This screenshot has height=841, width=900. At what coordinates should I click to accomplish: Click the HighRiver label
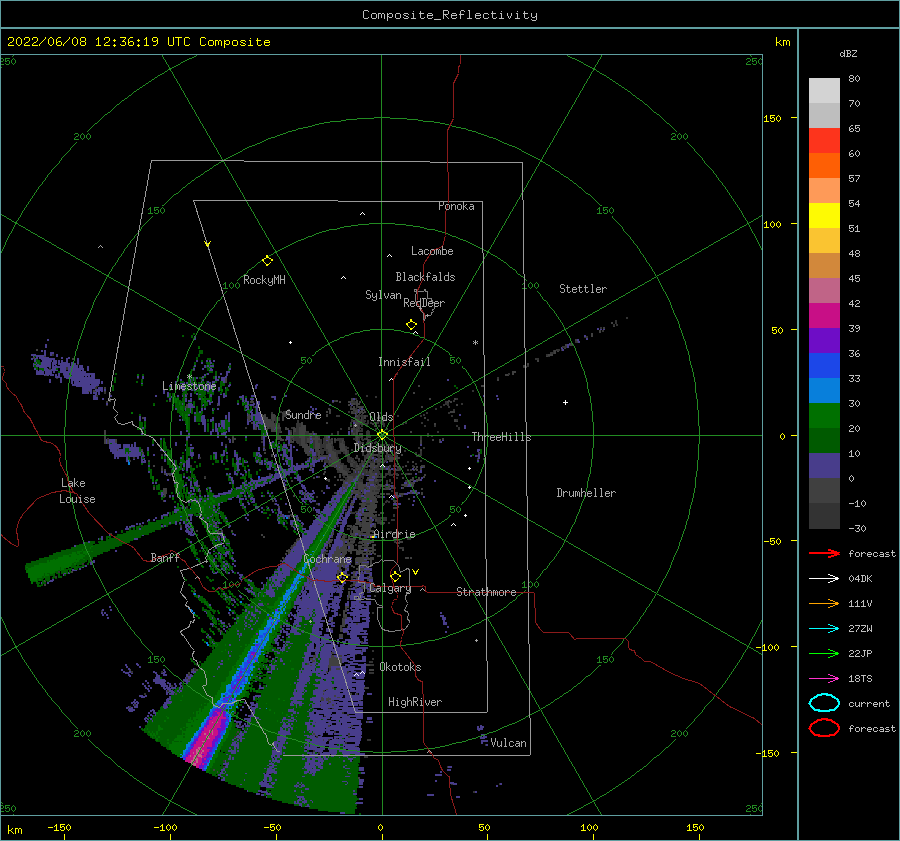[415, 702]
